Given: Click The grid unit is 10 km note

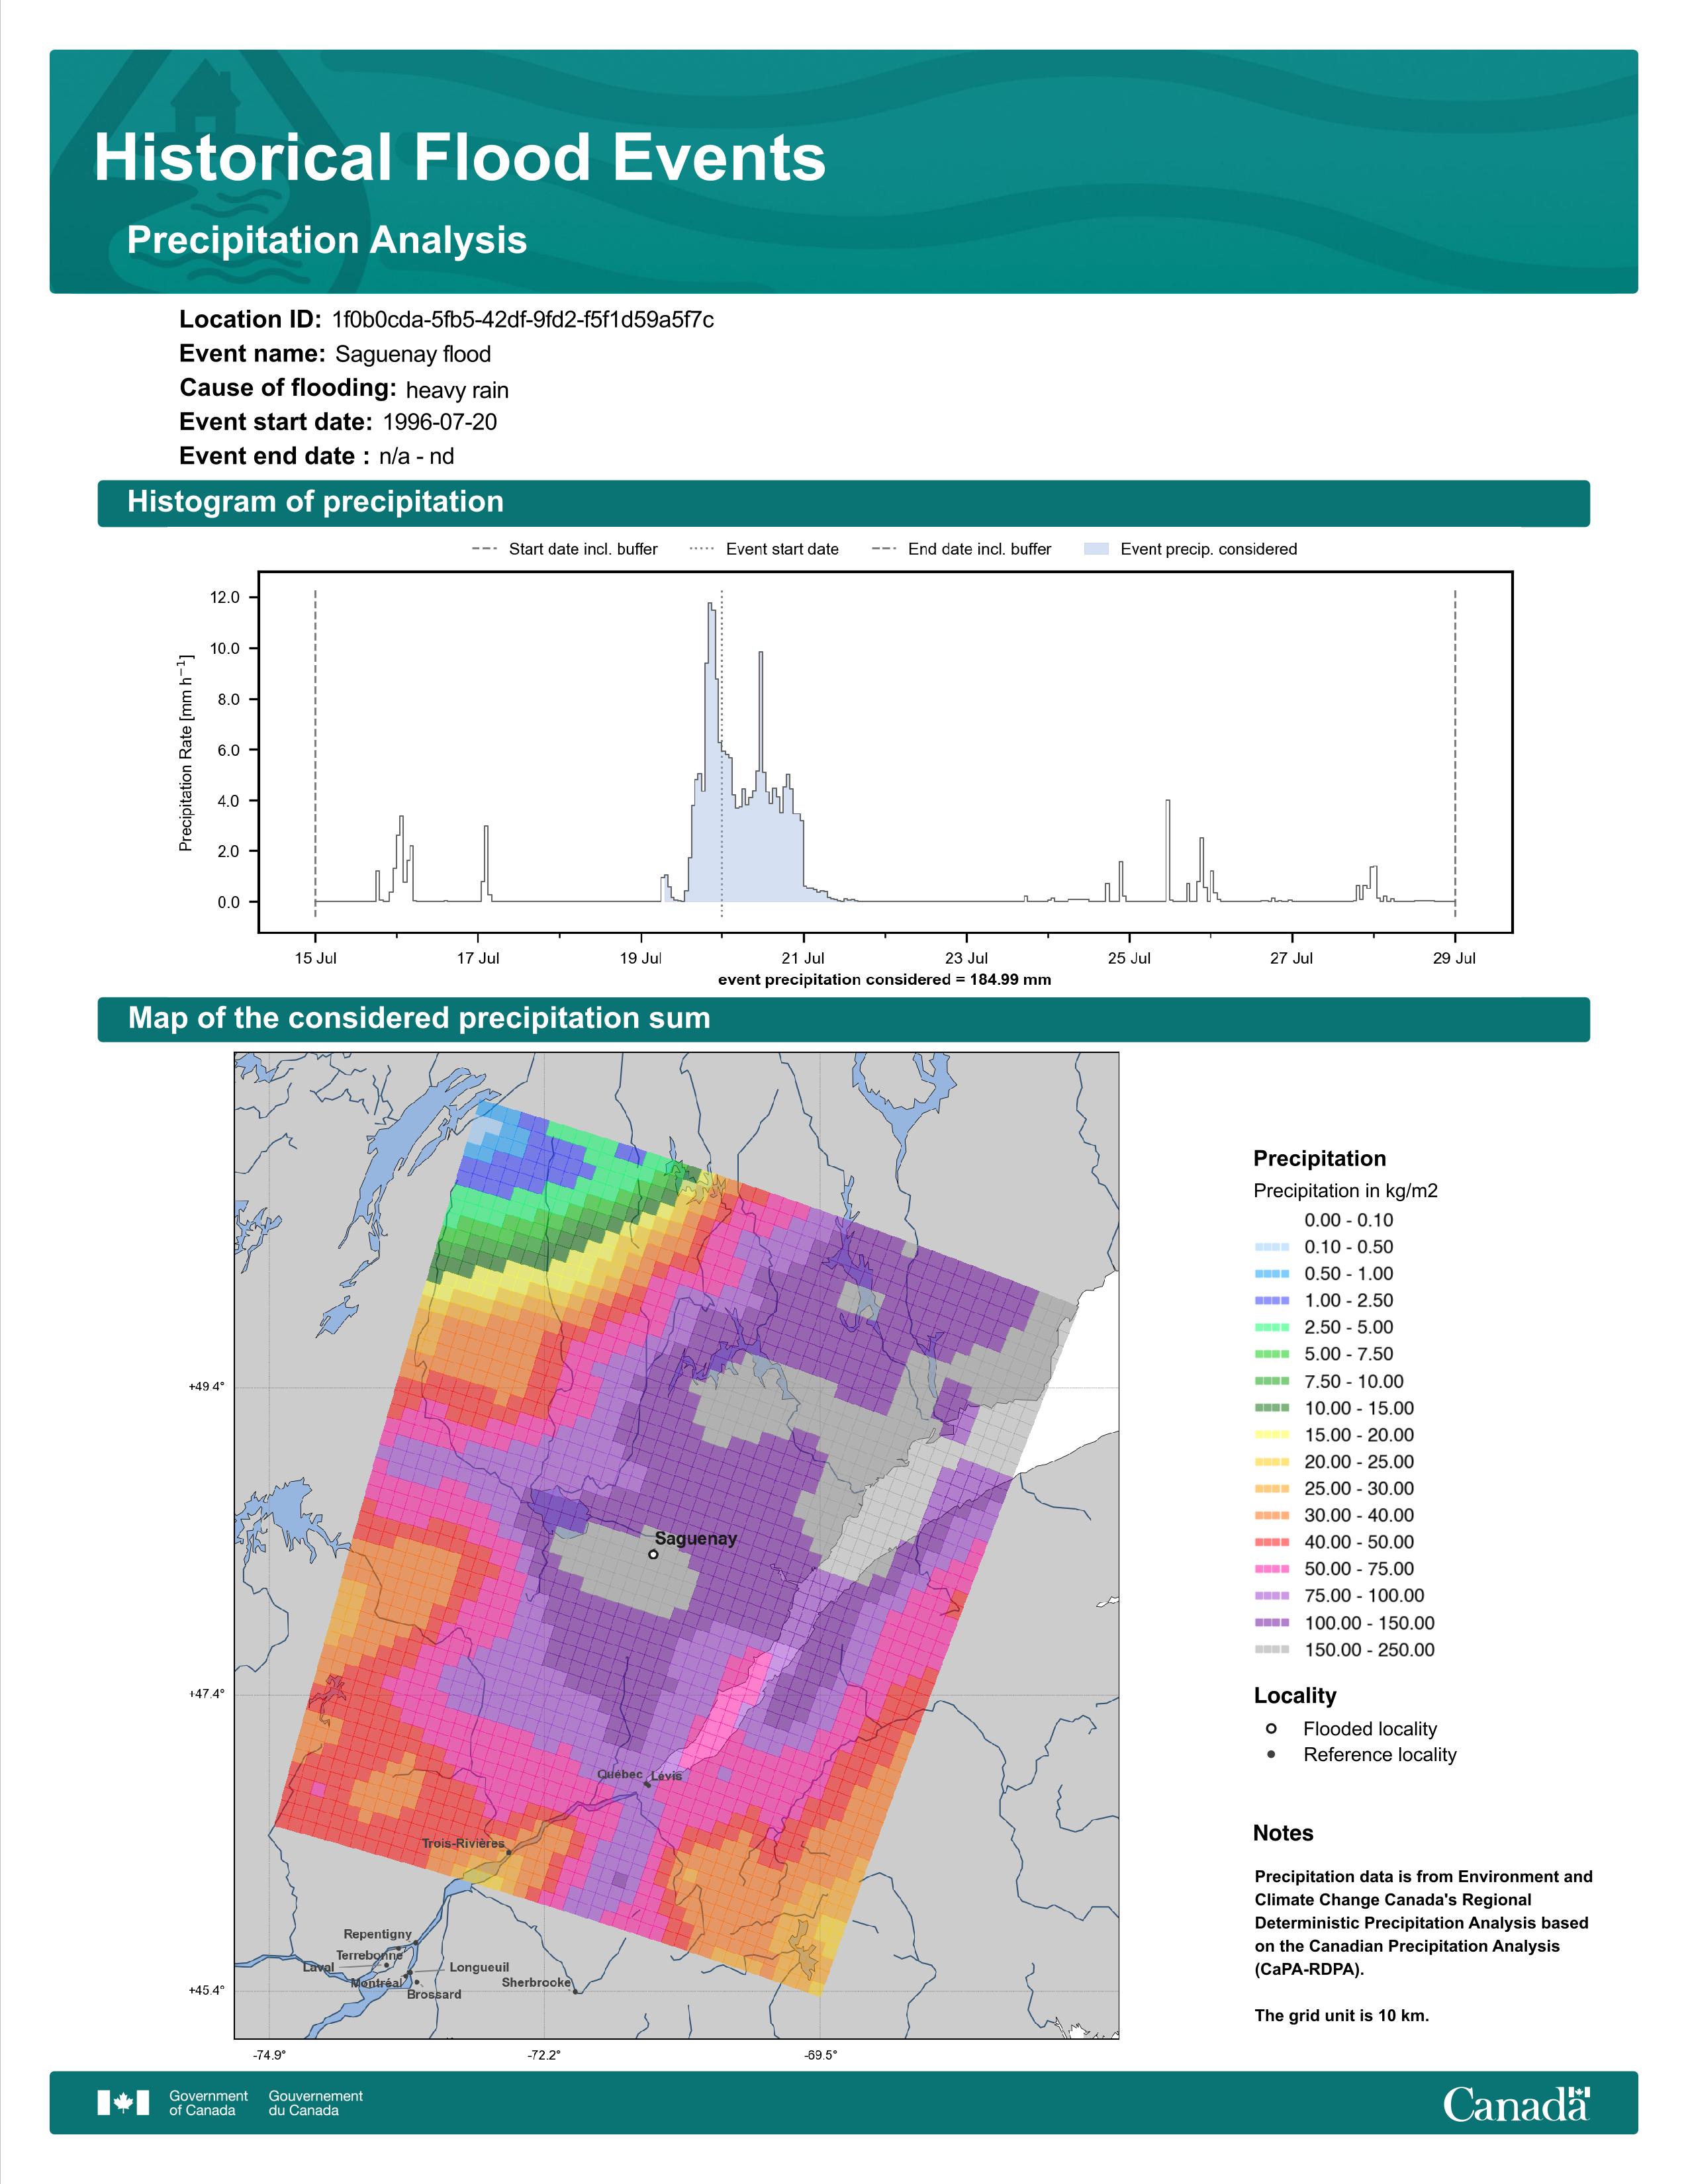Looking at the screenshot, I should pyautogui.click(x=1342, y=2015).
